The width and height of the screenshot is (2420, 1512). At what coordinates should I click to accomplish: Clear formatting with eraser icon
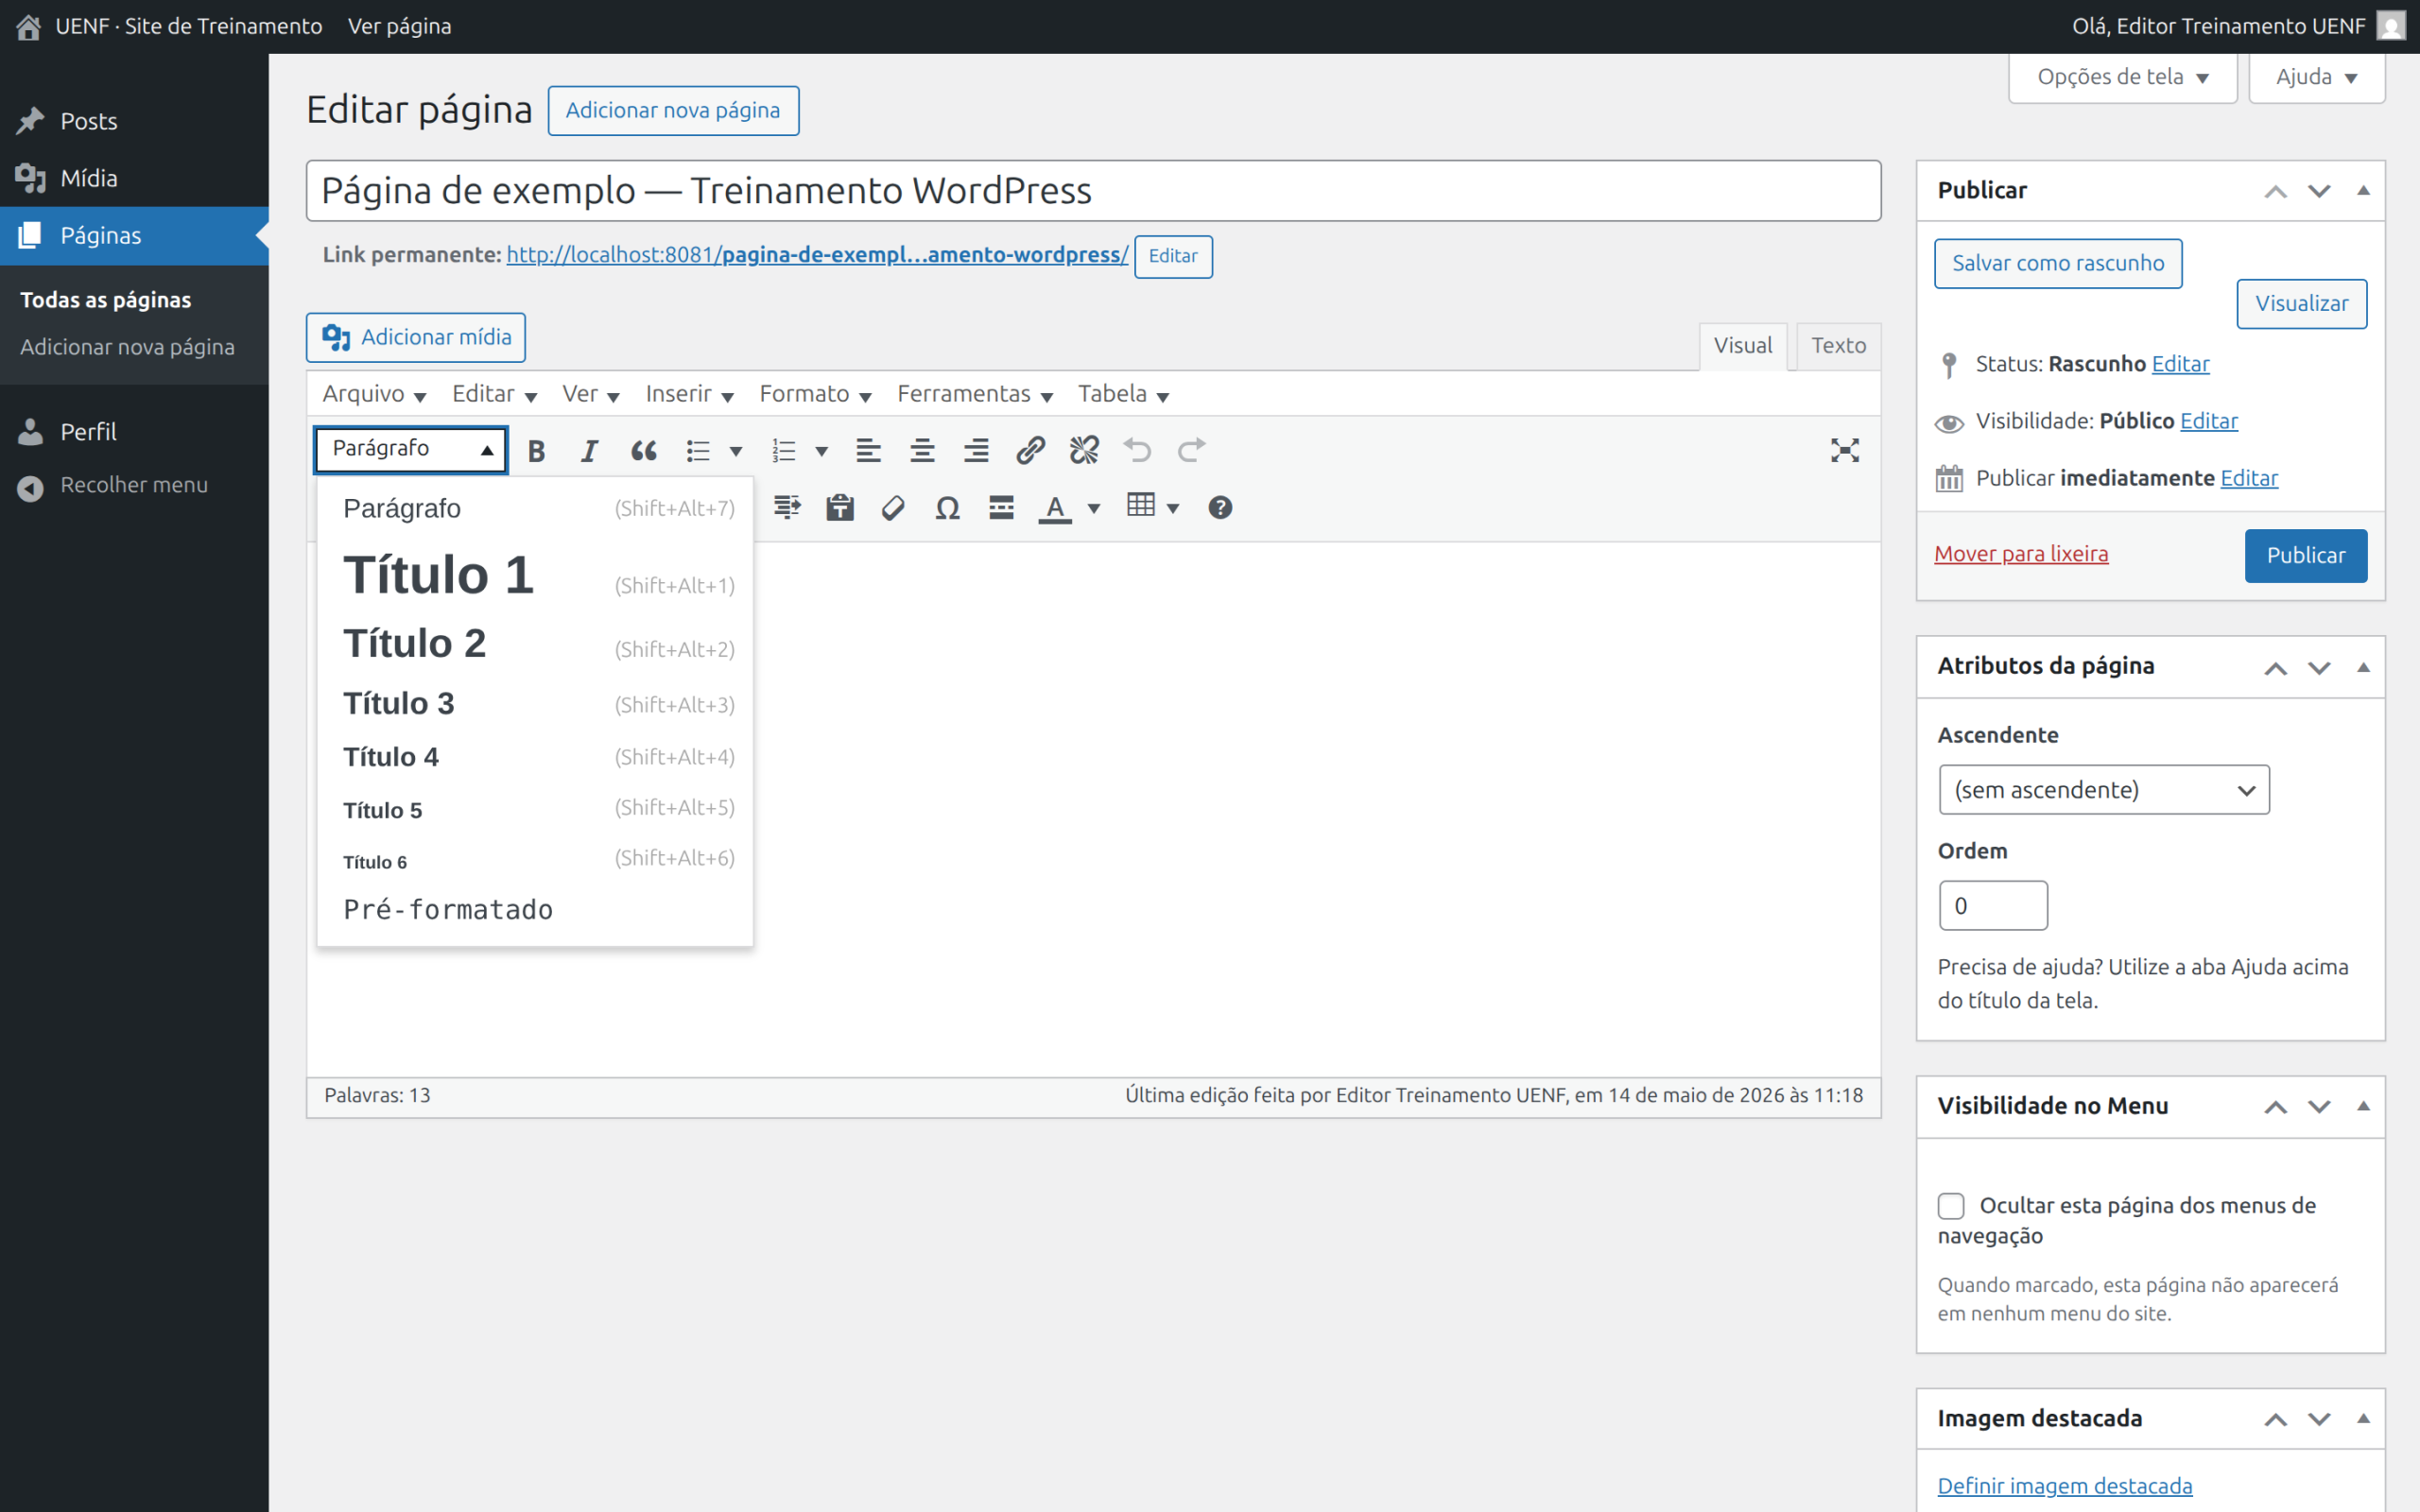pos(893,508)
